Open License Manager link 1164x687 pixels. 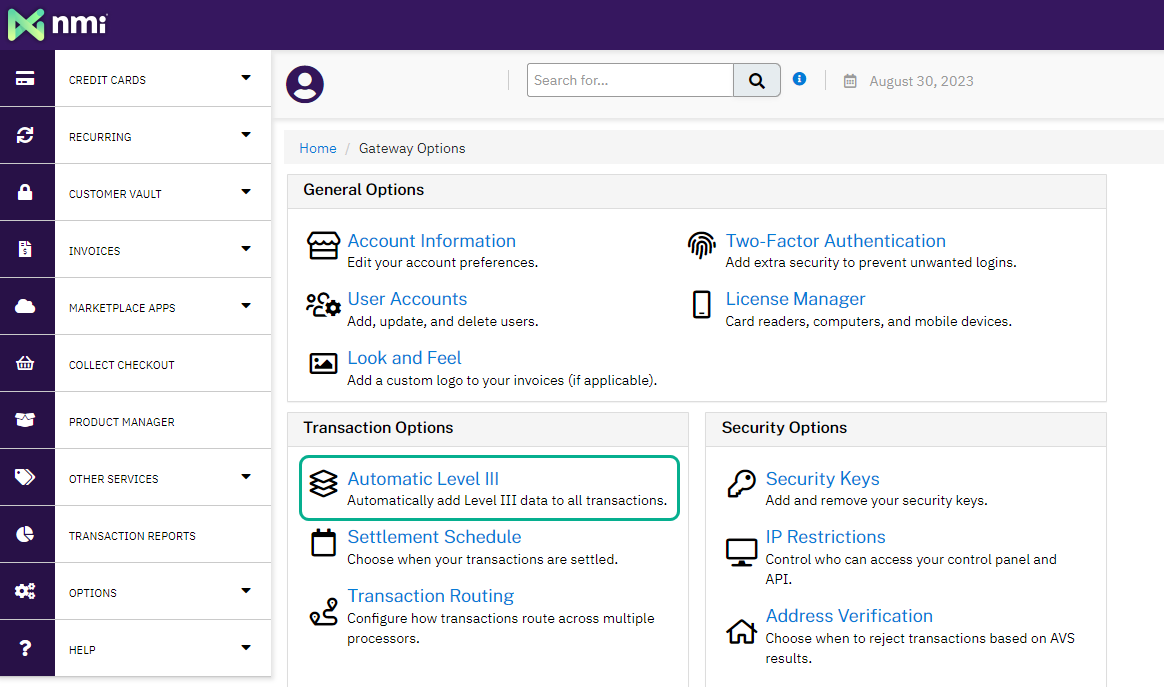(x=795, y=299)
